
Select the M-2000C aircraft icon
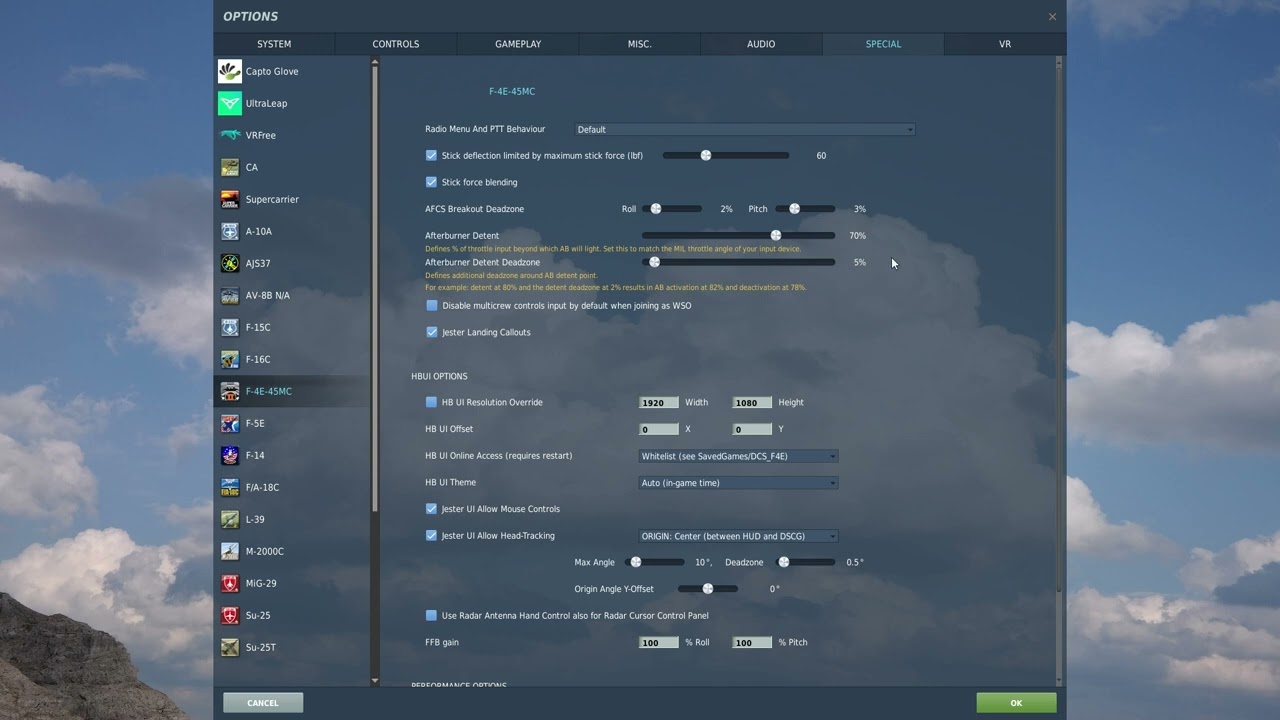[230, 551]
